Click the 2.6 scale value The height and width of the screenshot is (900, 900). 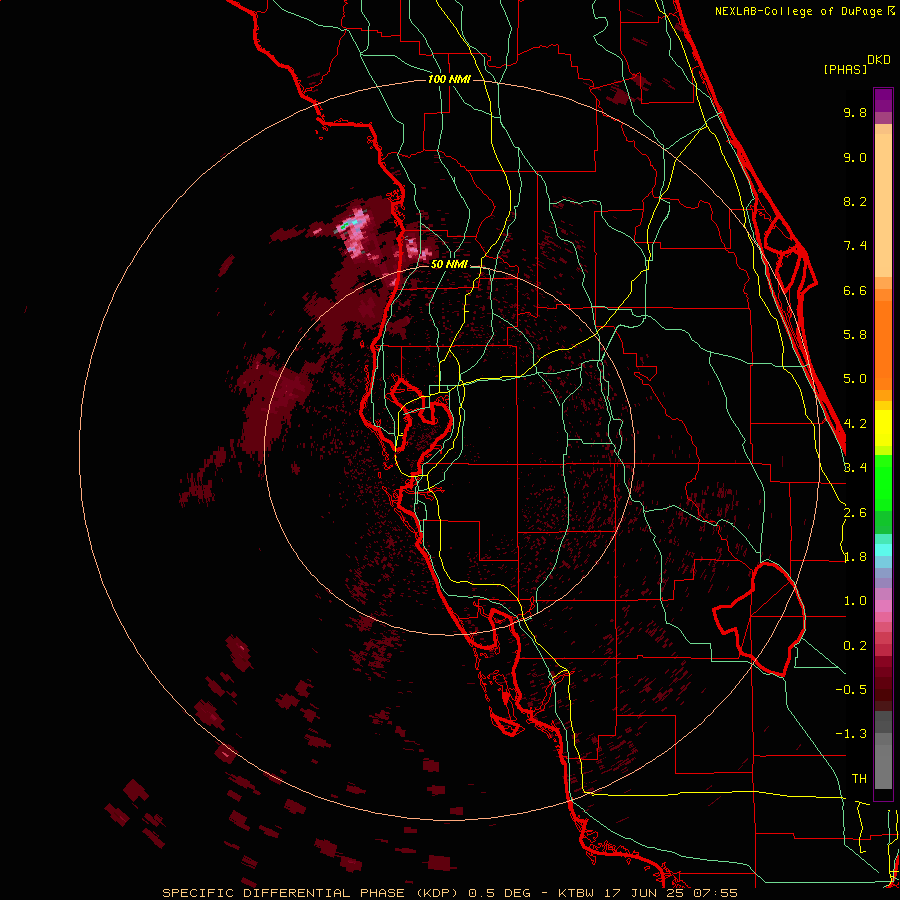tap(855, 513)
